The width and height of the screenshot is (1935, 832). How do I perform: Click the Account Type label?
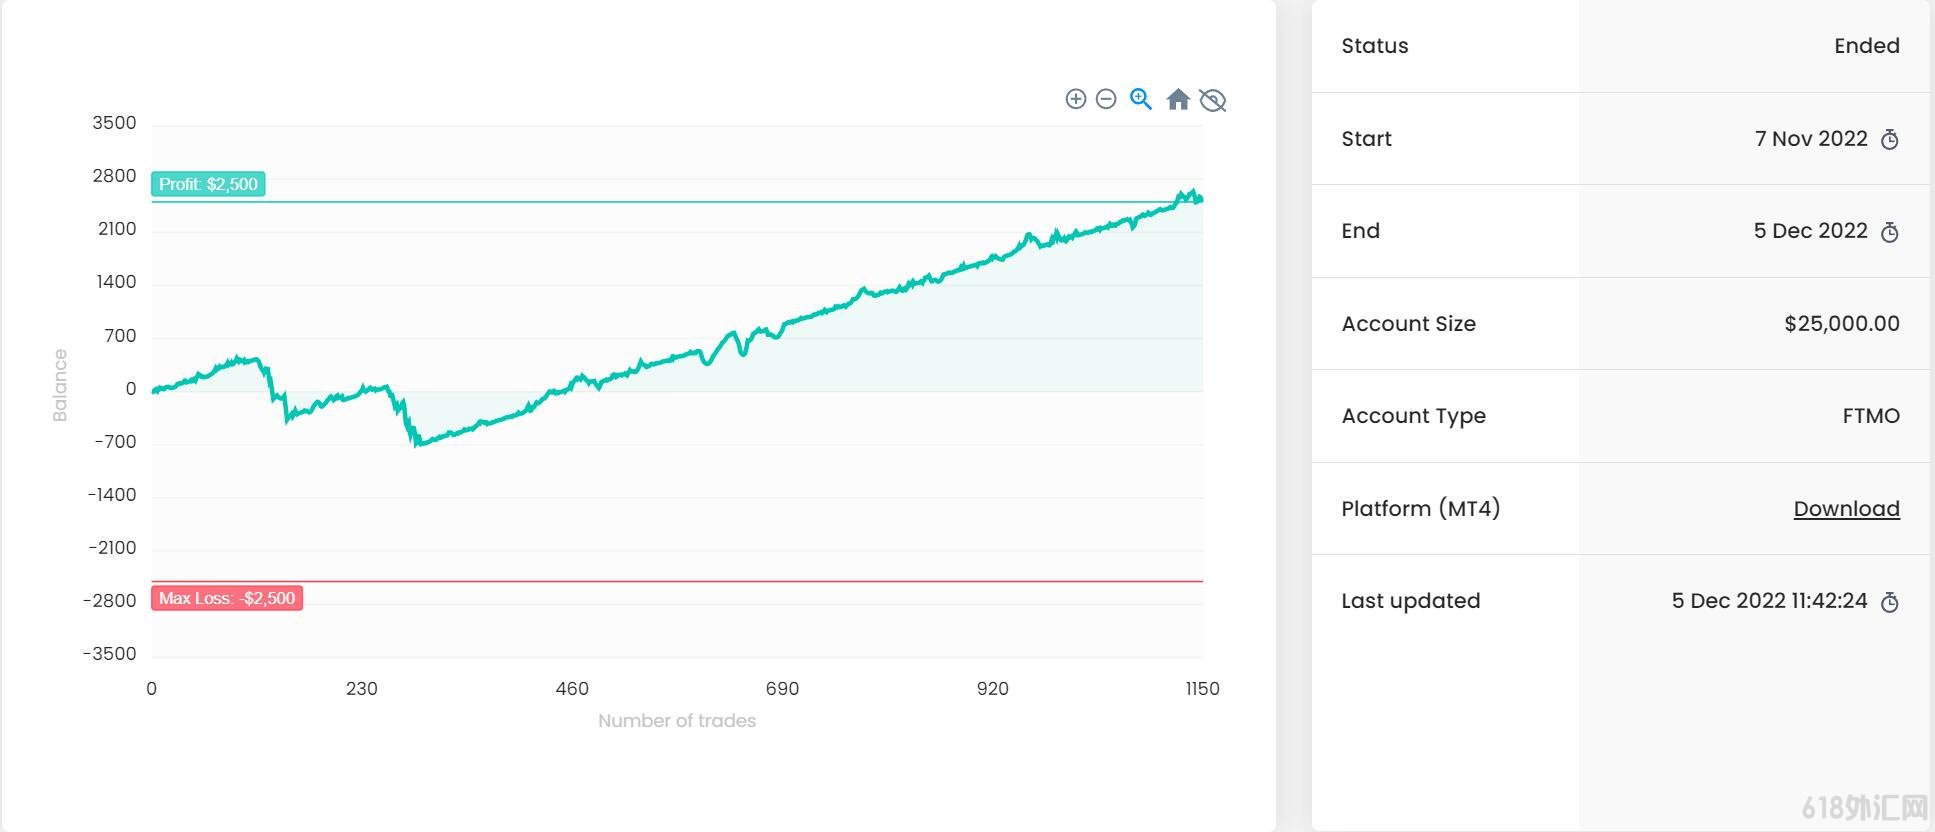1413,416
